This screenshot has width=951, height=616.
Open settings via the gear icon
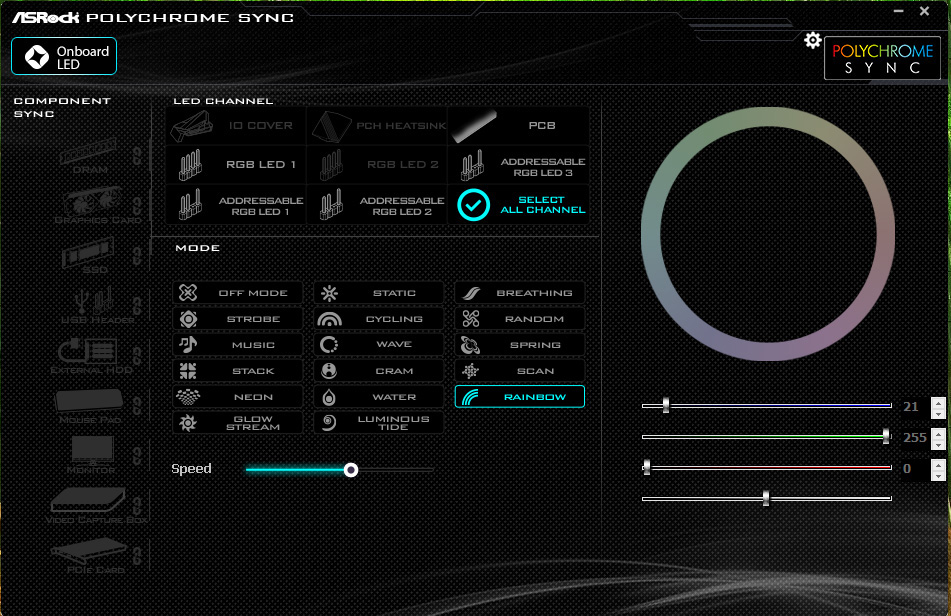pos(812,41)
